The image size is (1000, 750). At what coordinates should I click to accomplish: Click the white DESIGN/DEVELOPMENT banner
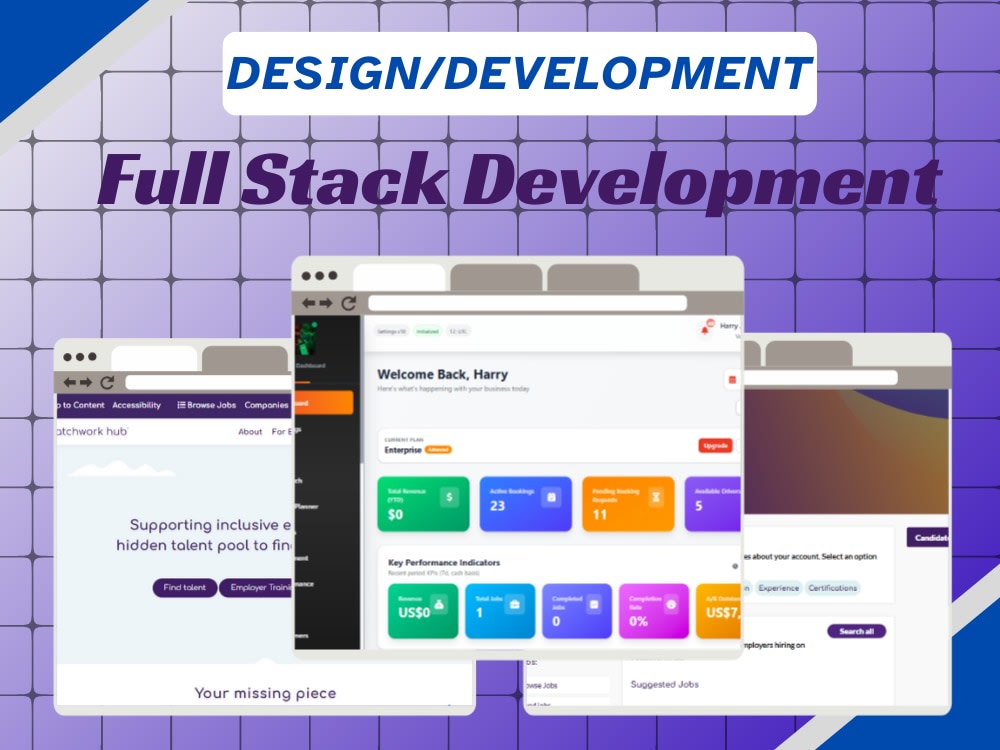[x=519, y=73]
